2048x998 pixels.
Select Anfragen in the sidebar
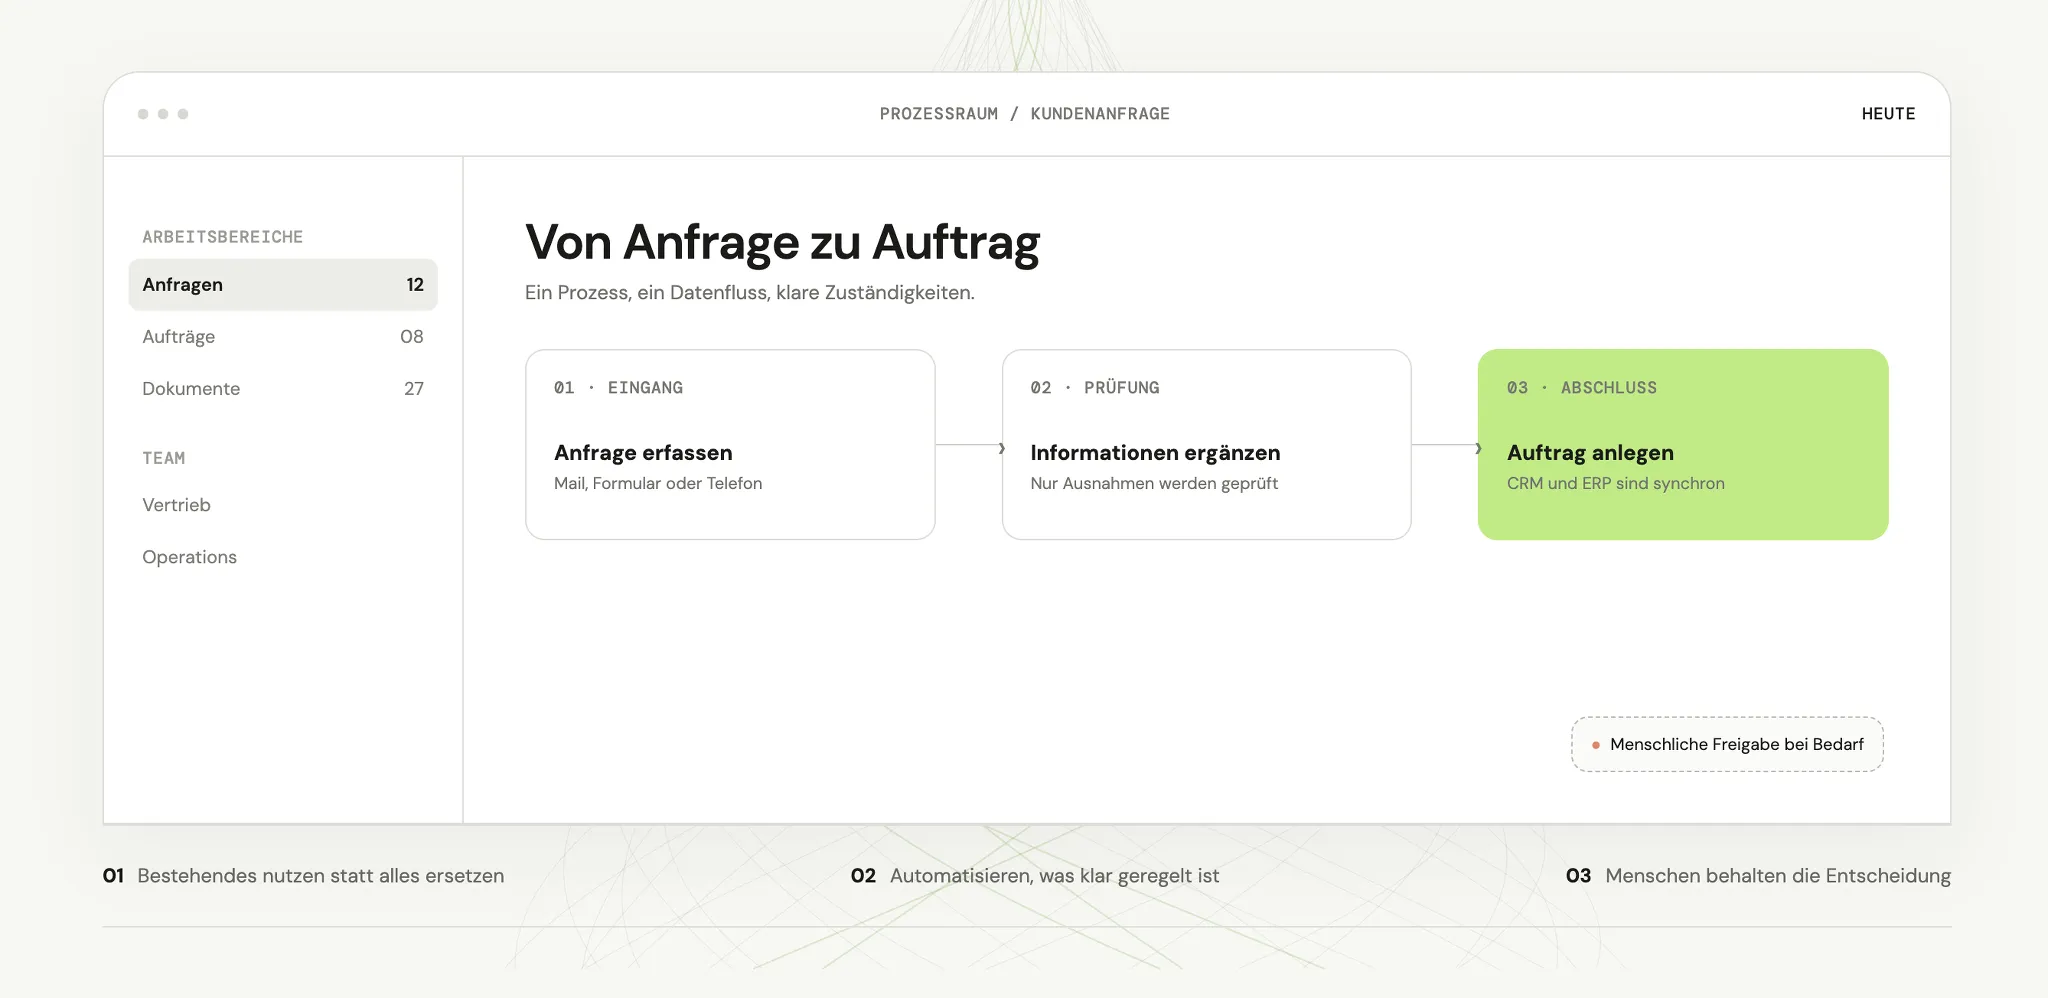click(283, 285)
